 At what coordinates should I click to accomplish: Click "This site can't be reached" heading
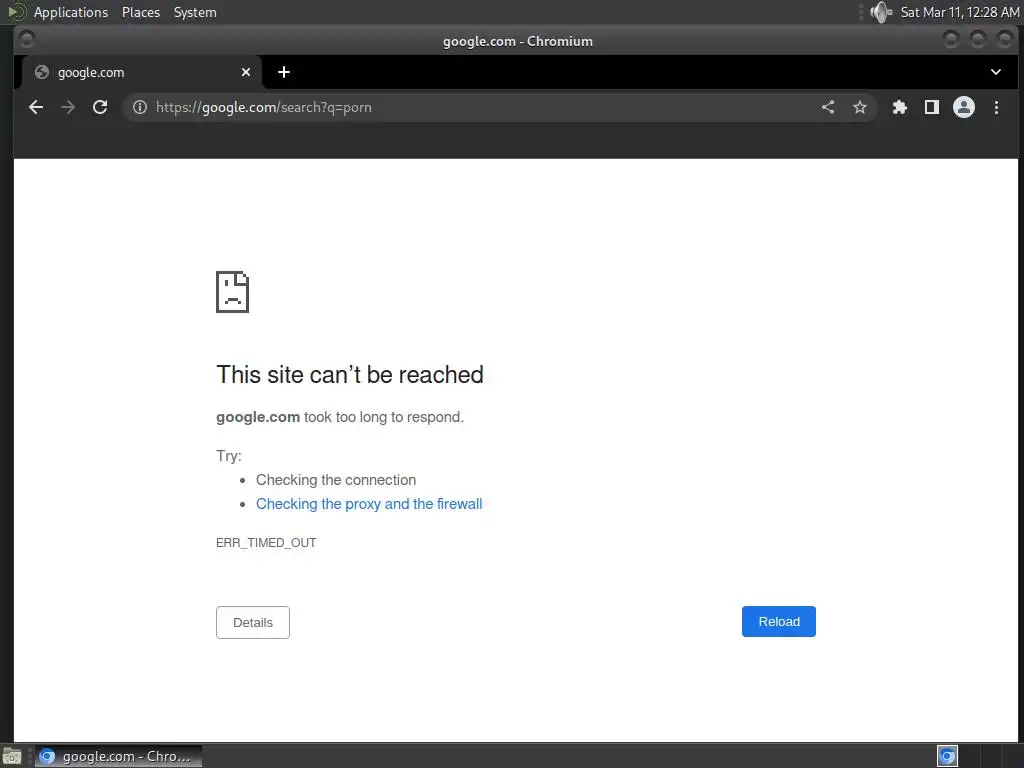(x=350, y=375)
